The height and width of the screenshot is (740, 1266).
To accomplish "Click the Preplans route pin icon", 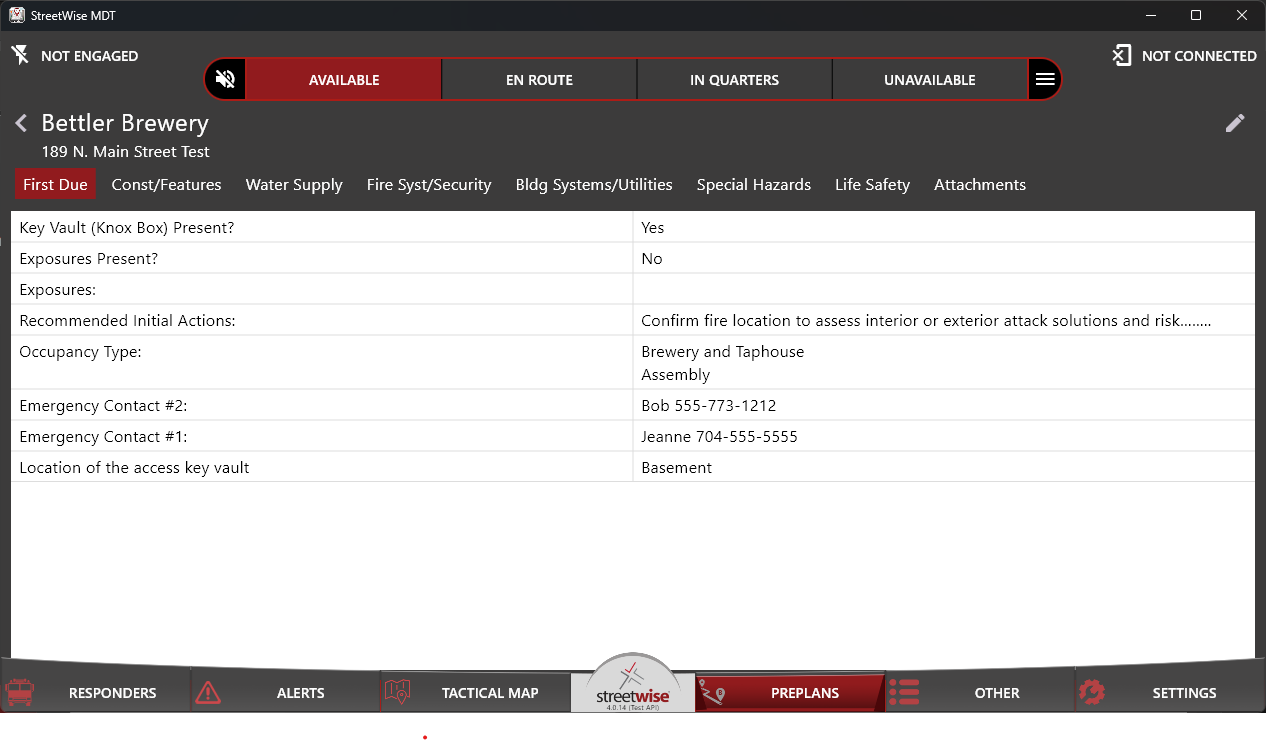I will coord(713,692).
